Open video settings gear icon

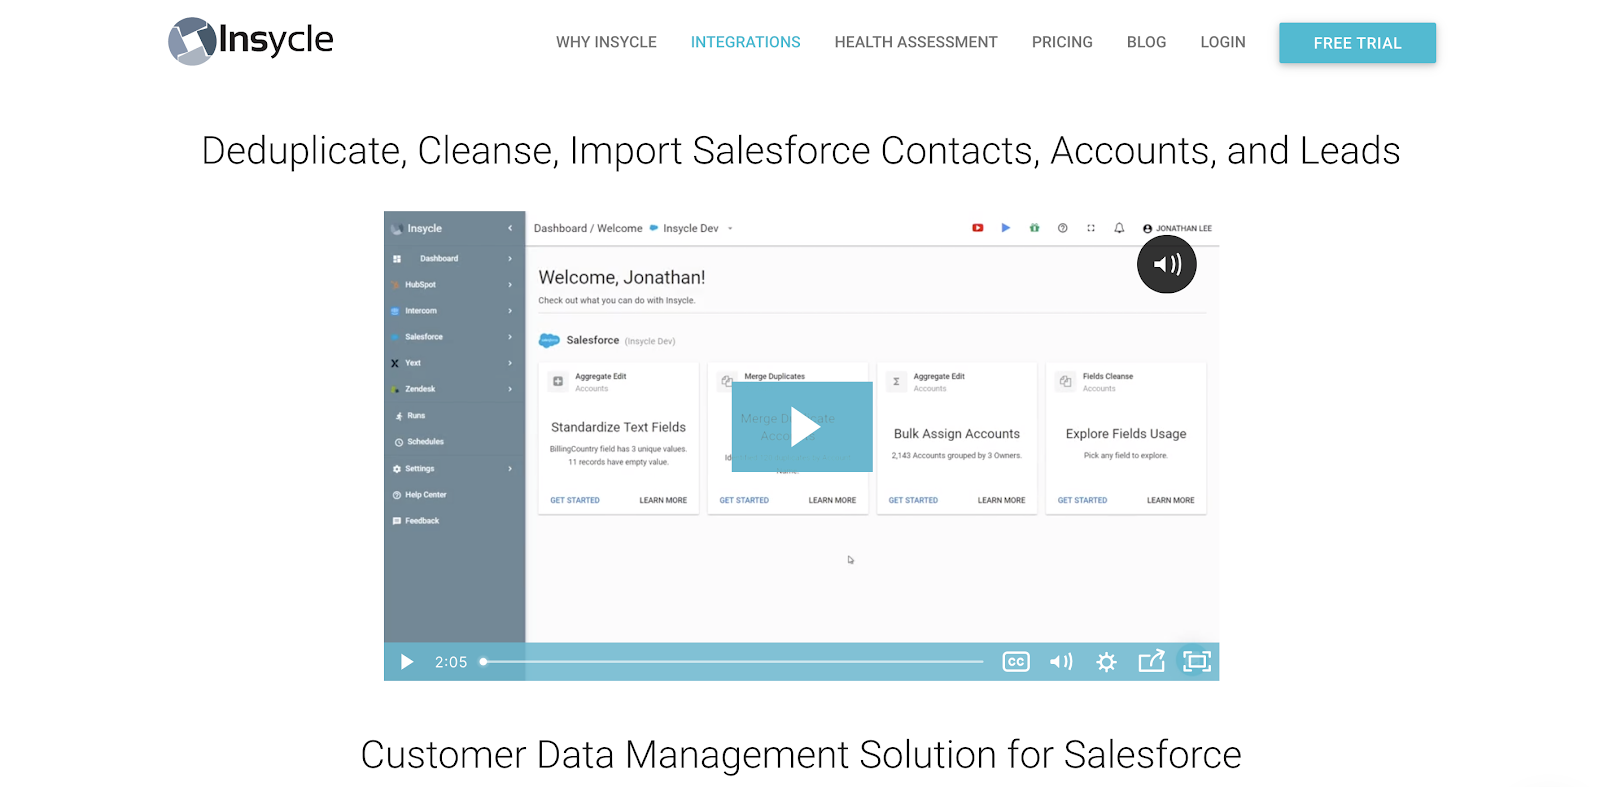click(x=1106, y=662)
